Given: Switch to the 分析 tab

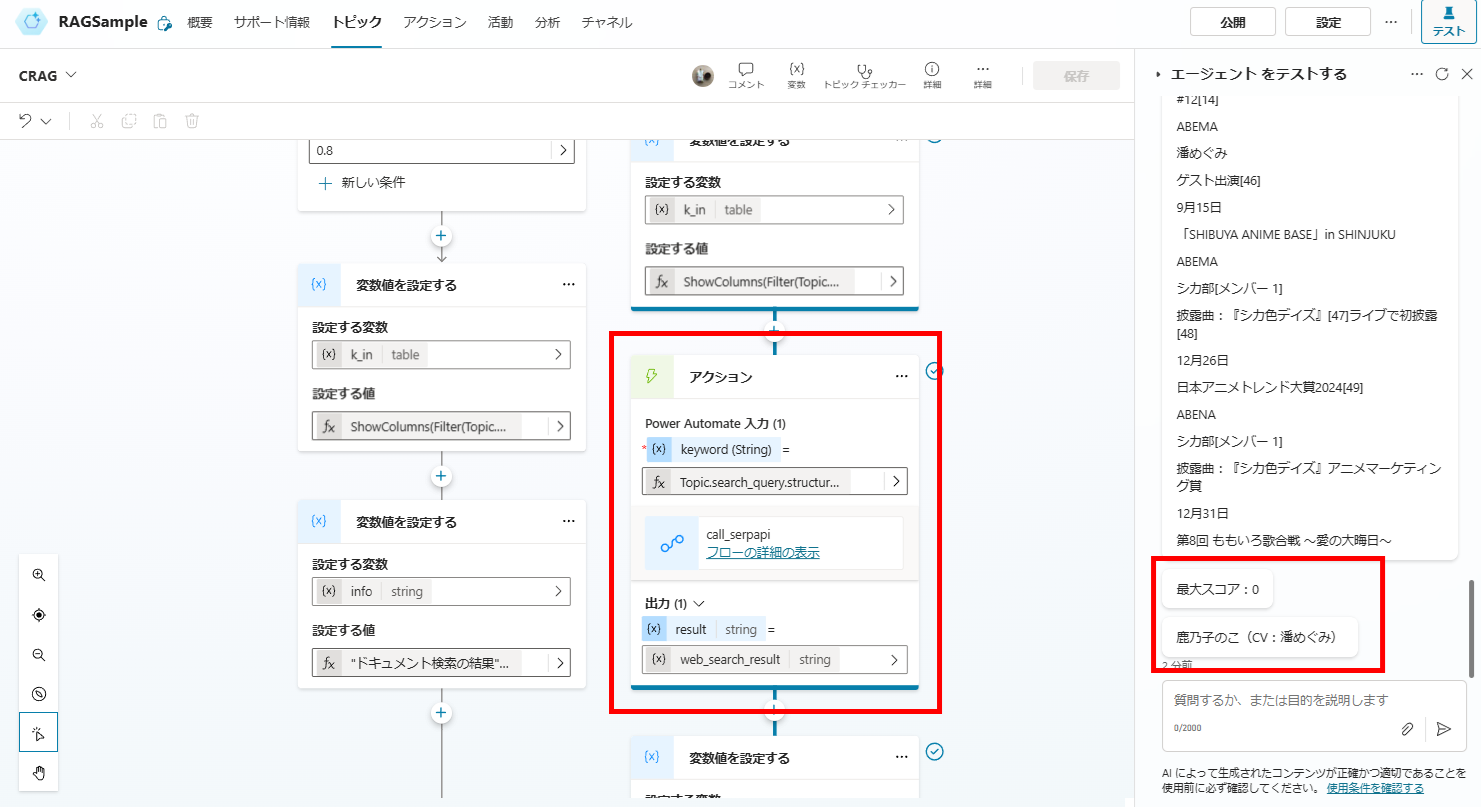Looking at the screenshot, I should tap(547, 21).
